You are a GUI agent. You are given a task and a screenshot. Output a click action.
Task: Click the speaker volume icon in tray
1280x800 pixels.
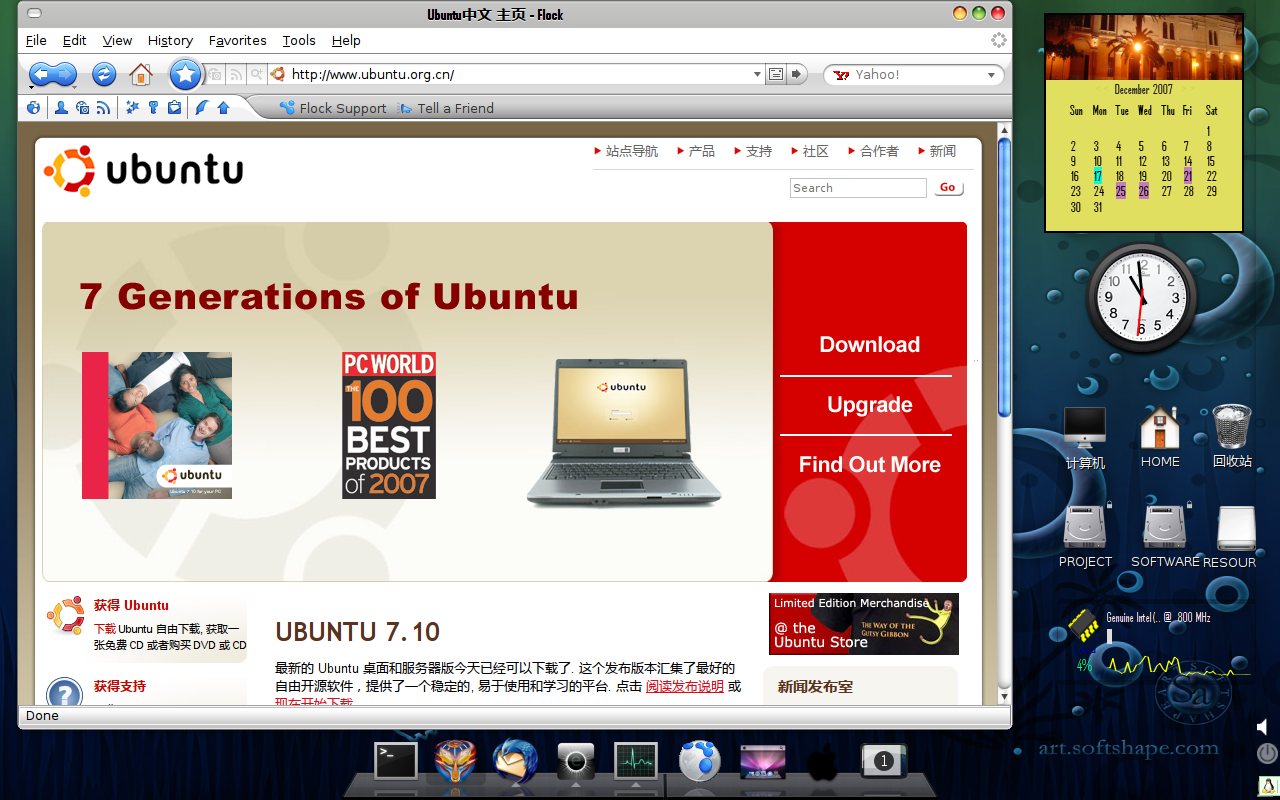click(x=1263, y=726)
